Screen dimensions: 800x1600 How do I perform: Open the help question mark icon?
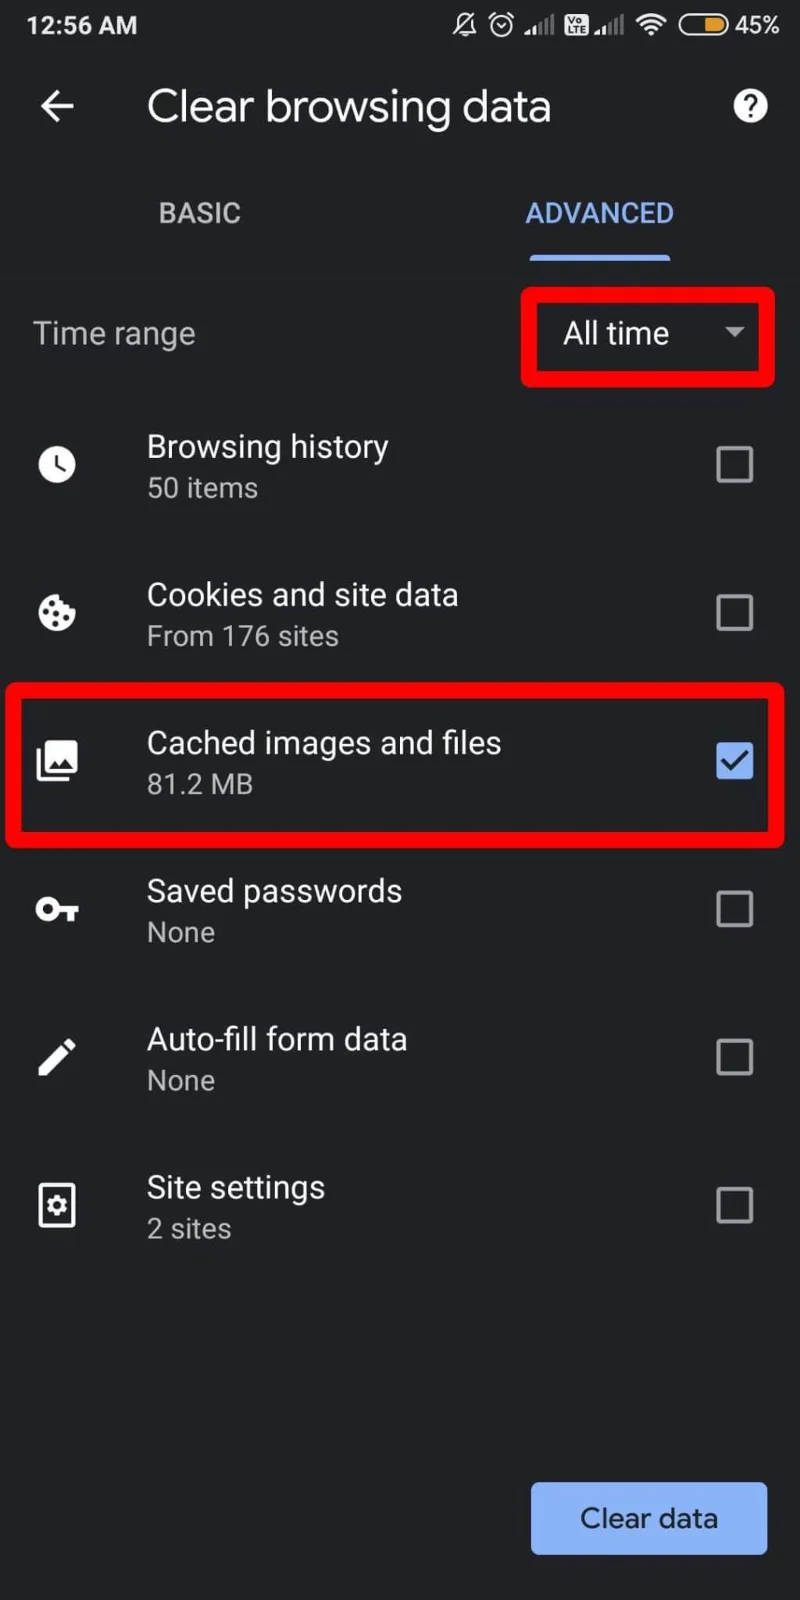pyautogui.click(x=750, y=106)
